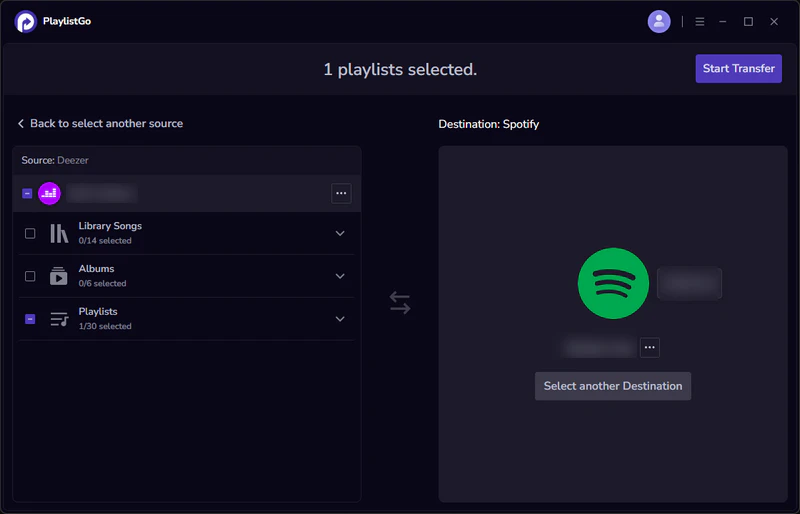Check the Albums checkbox

click(x=30, y=276)
